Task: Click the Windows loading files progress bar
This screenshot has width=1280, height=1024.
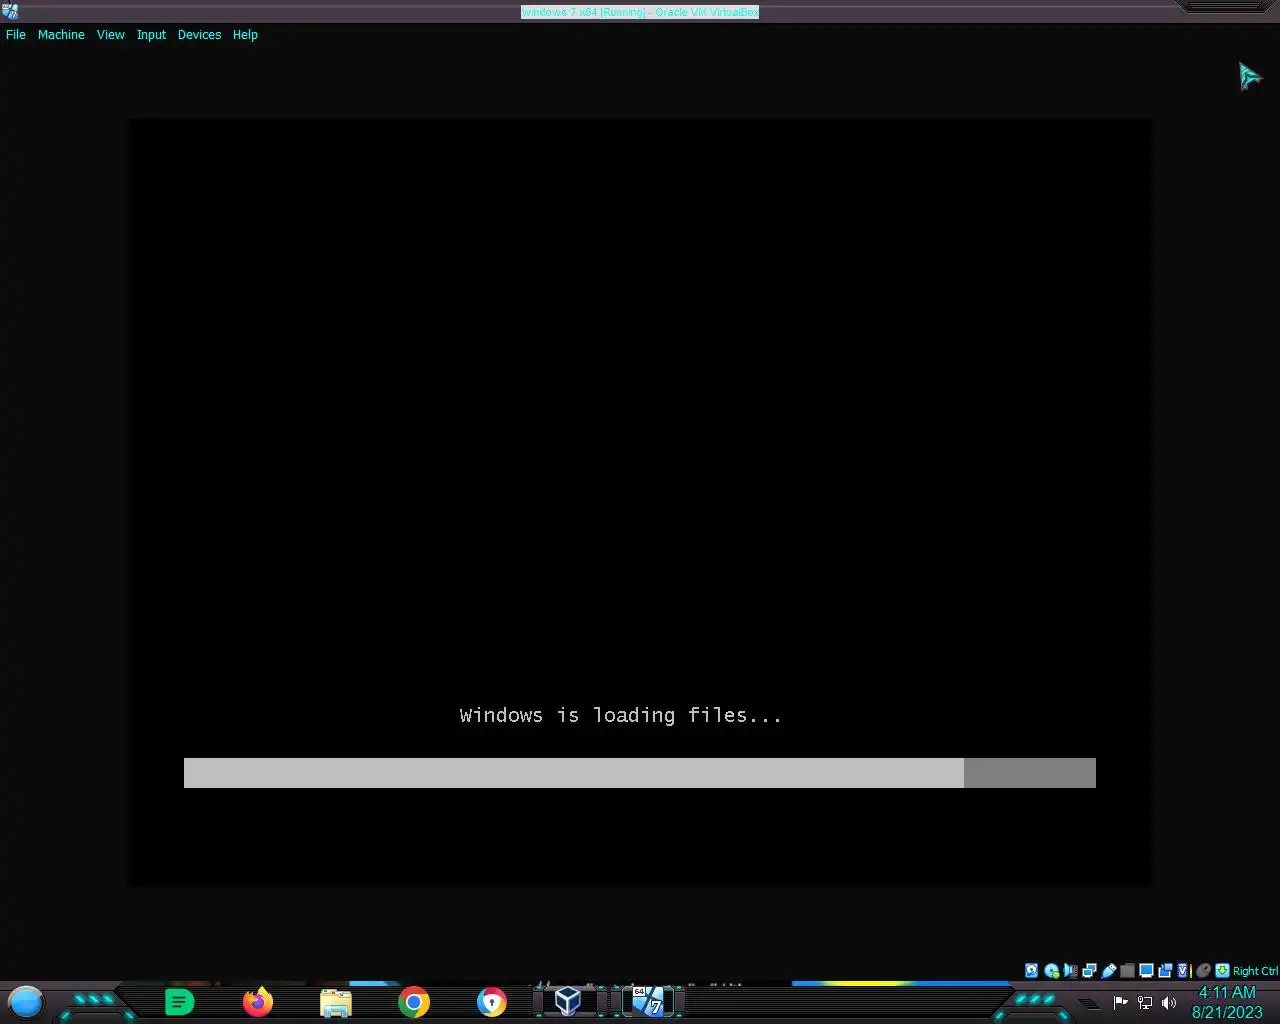Action: point(640,773)
